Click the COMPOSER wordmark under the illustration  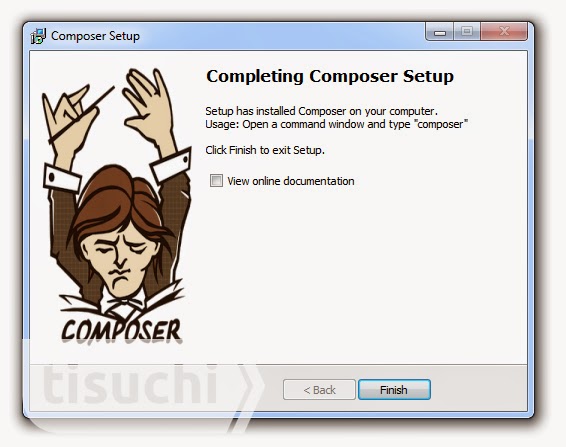pos(121,330)
